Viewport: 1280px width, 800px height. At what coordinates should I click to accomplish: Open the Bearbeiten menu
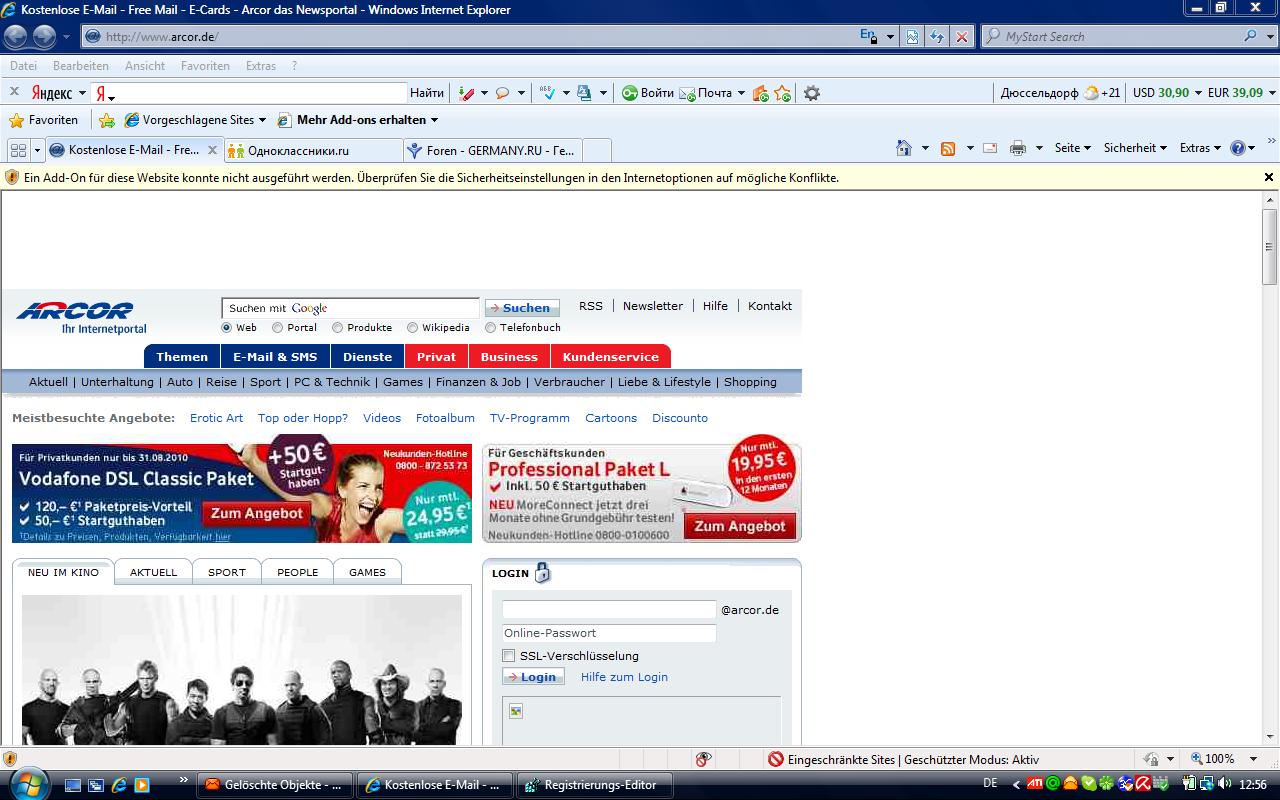(x=80, y=66)
